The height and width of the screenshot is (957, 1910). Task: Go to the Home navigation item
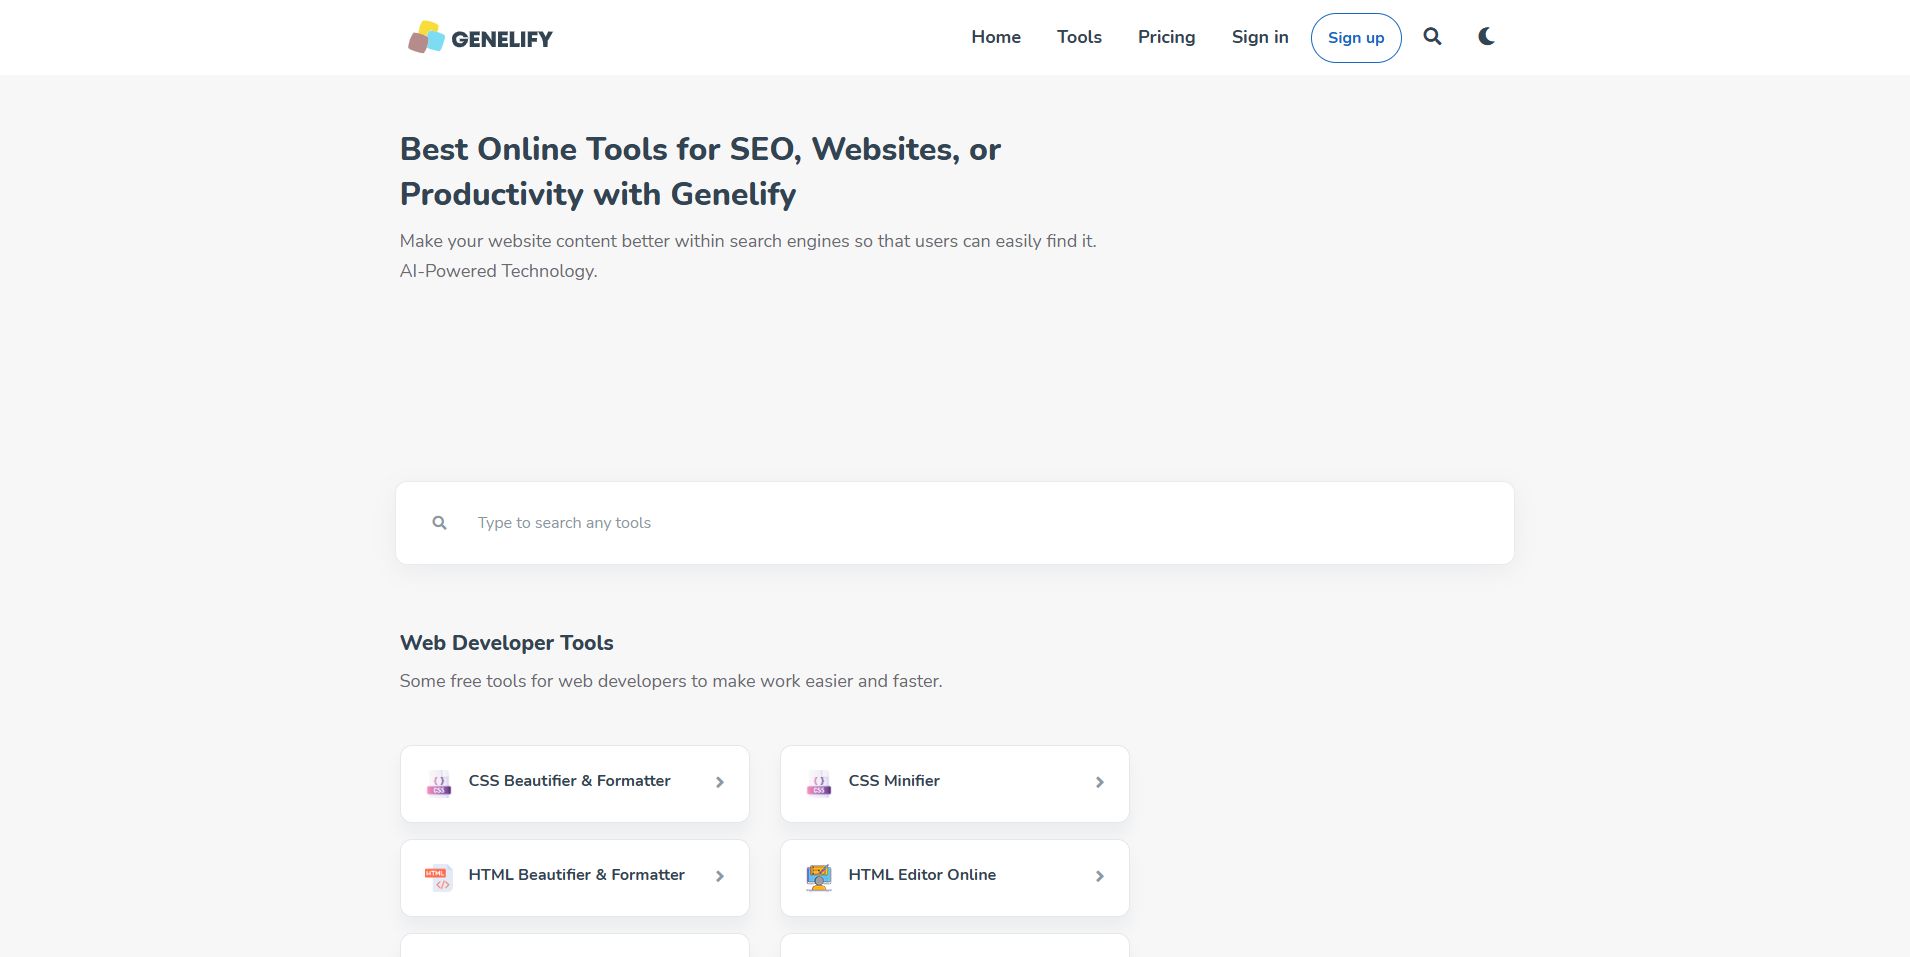(995, 37)
